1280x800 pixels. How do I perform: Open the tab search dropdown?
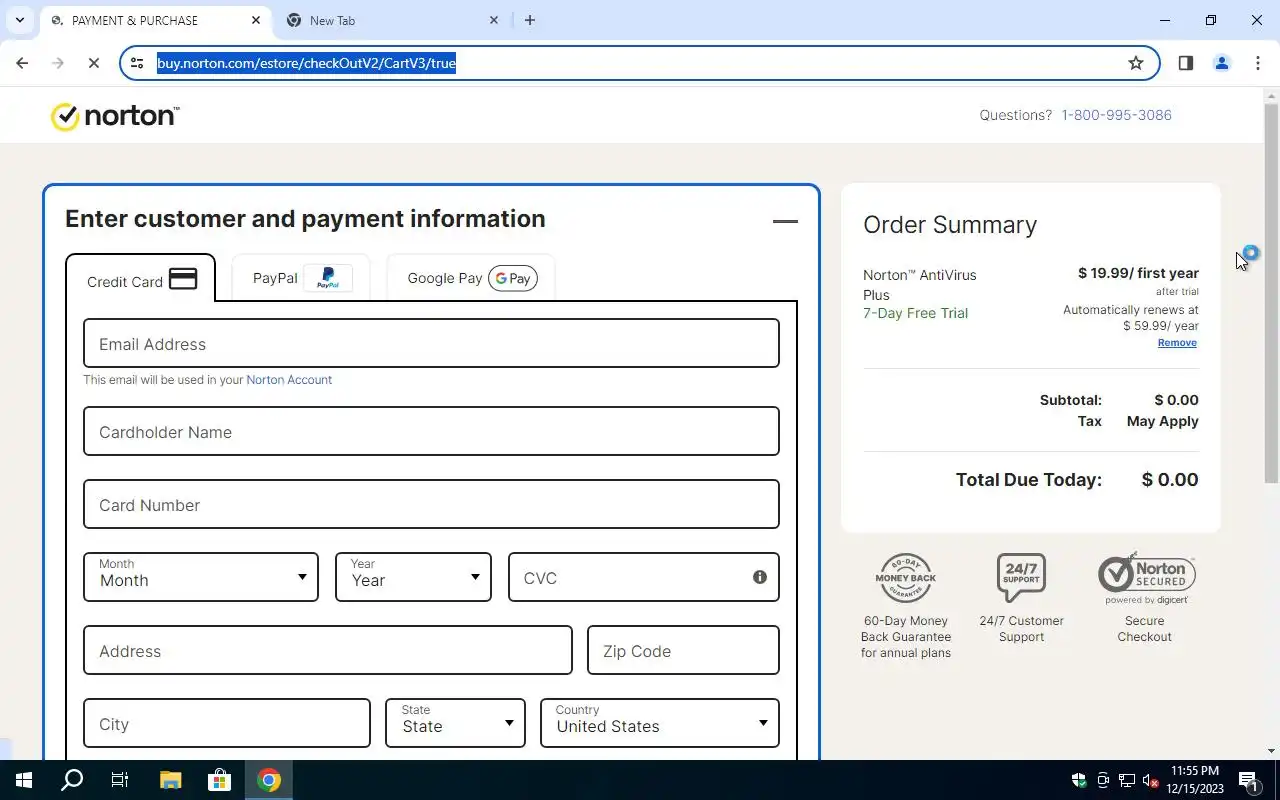19,20
